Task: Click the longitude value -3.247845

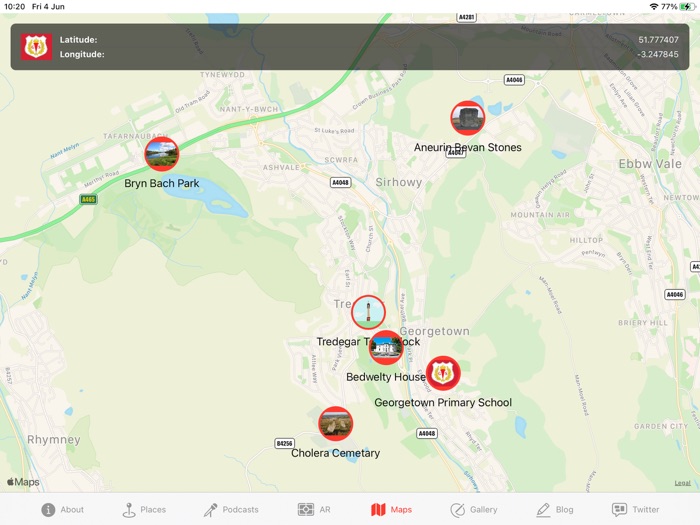Action: click(x=658, y=54)
